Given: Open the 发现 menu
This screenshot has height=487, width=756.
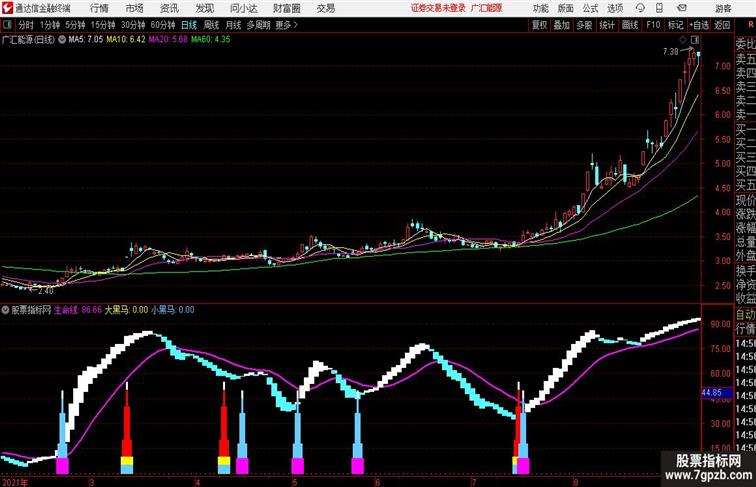Looking at the screenshot, I should pyautogui.click(x=204, y=8).
